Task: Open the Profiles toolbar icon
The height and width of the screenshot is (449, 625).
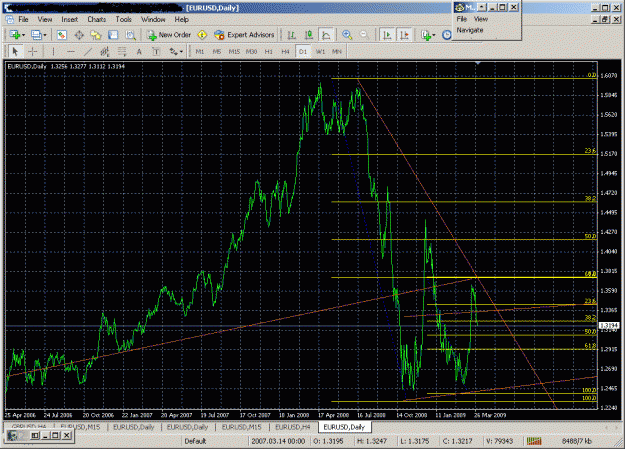Action: point(36,35)
